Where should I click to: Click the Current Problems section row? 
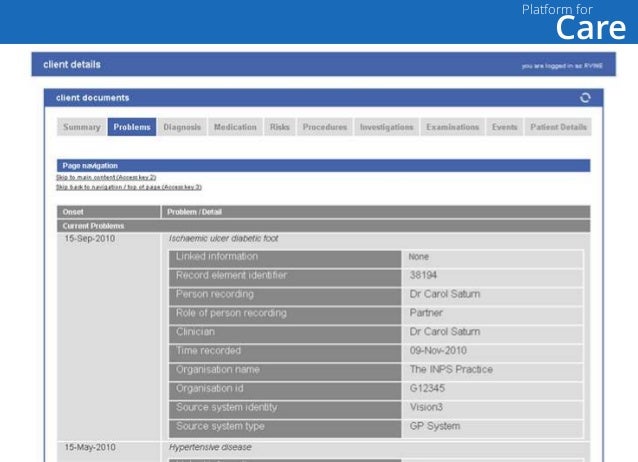[x=323, y=226]
